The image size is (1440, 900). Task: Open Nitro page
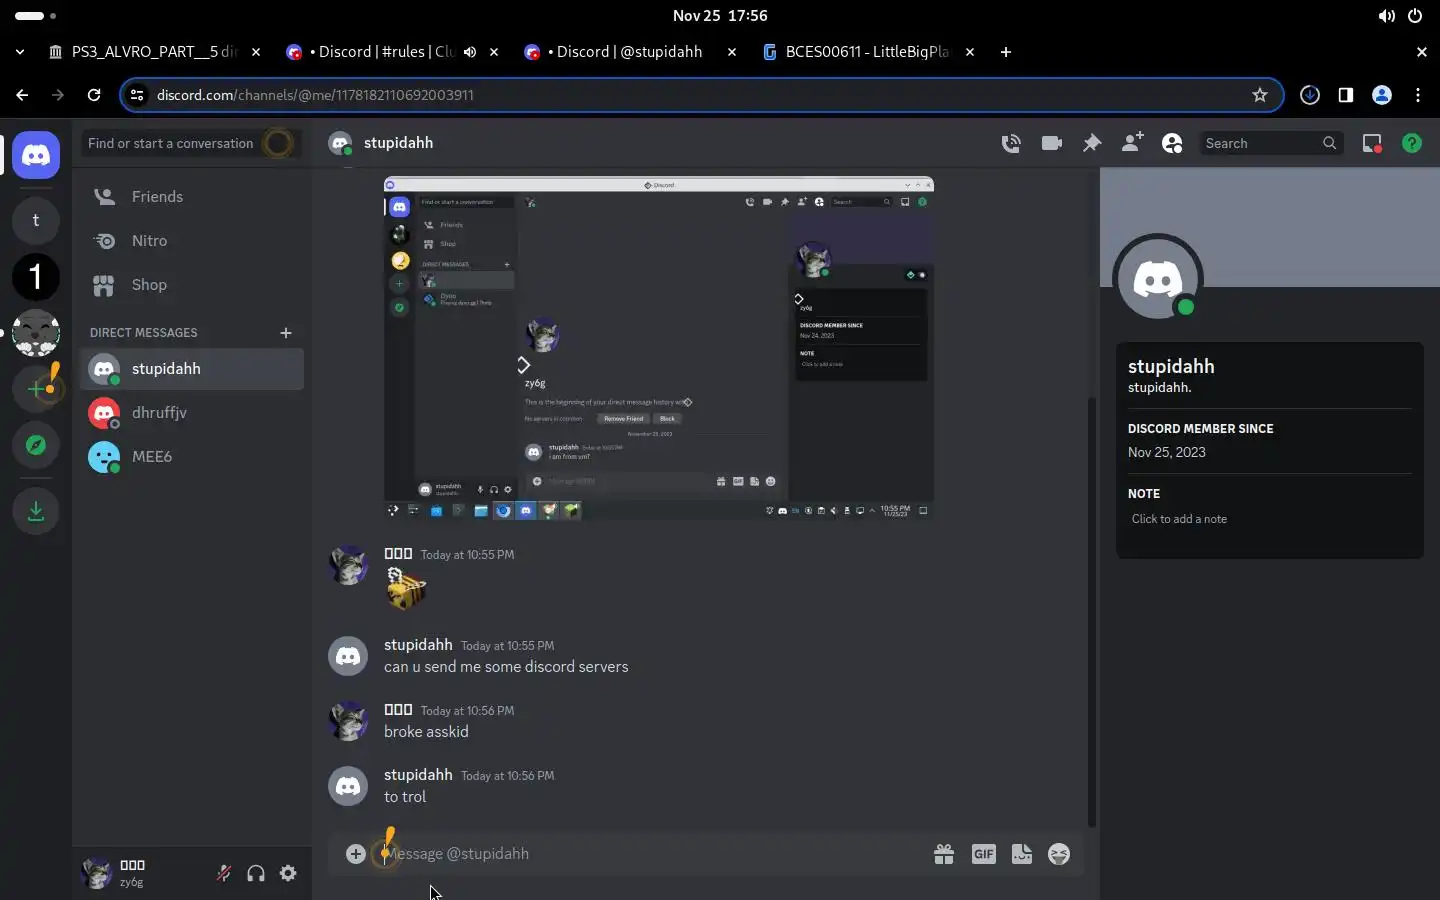tap(192, 241)
